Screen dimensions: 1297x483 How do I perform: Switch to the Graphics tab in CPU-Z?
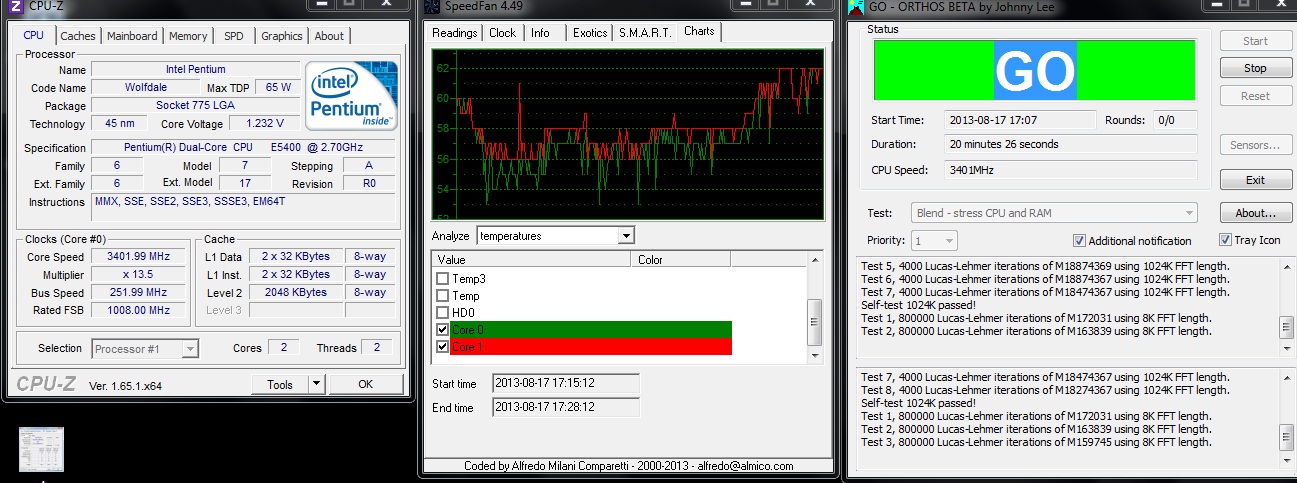[281, 36]
